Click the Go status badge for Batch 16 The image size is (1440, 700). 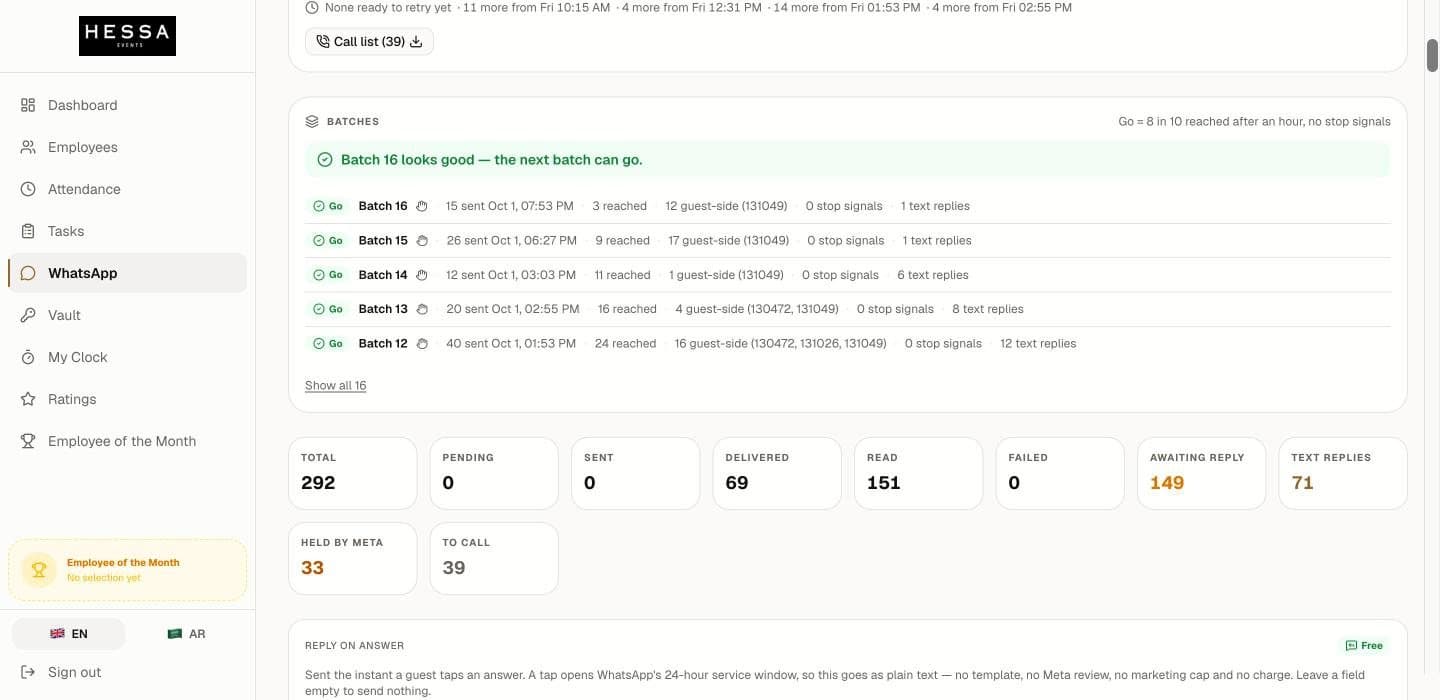(328, 206)
